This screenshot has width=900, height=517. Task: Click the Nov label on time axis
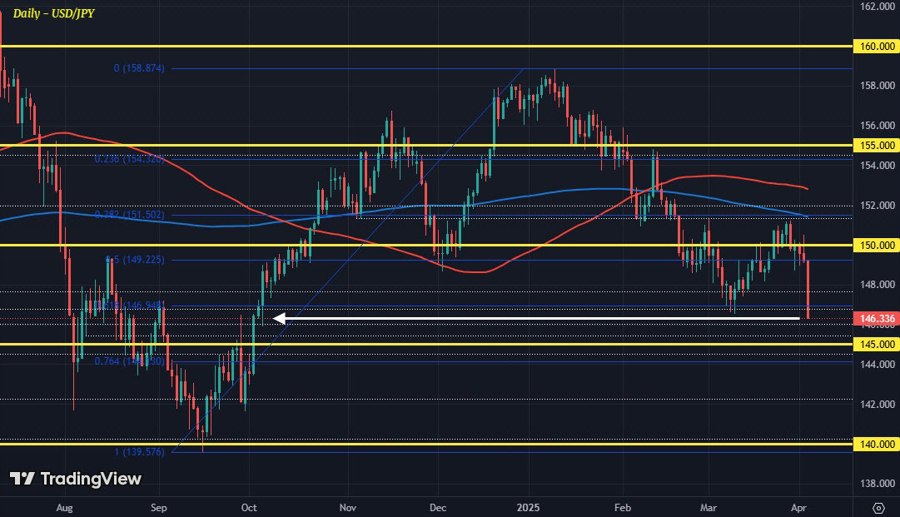[348, 508]
